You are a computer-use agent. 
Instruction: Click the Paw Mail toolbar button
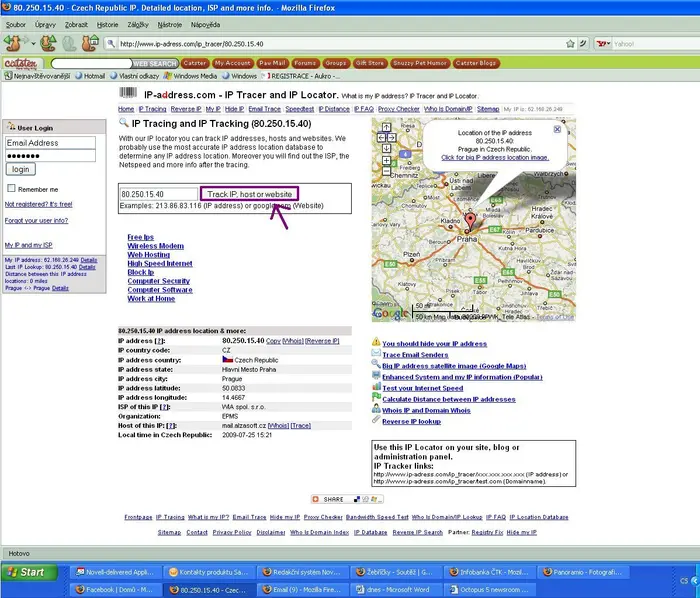tap(272, 63)
